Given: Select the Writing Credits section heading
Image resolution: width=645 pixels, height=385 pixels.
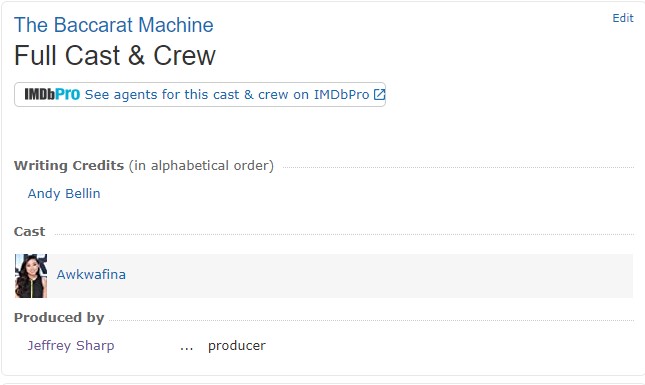Looking at the screenshot, I should pyautogui.click(x=69, y=165).
